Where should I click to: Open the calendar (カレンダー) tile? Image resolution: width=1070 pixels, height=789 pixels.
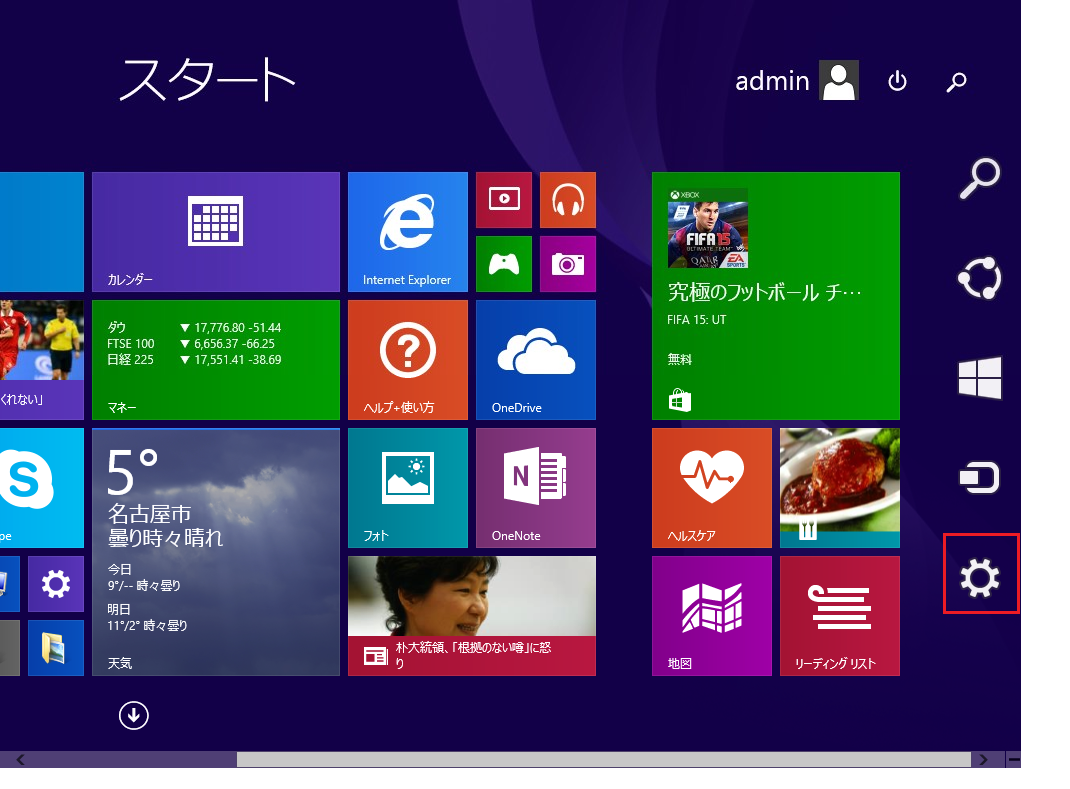pos(215,231)
